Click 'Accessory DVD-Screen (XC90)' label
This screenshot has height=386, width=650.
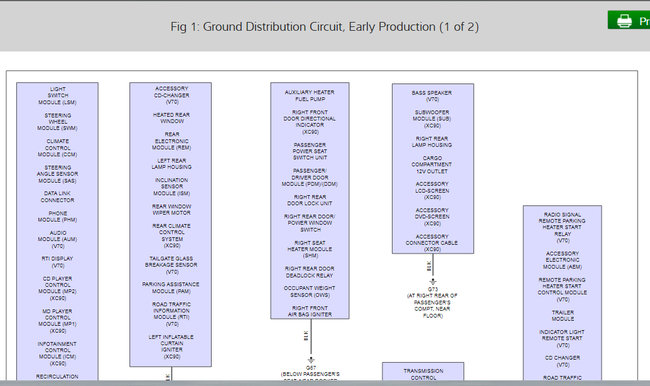coord(432,216)
